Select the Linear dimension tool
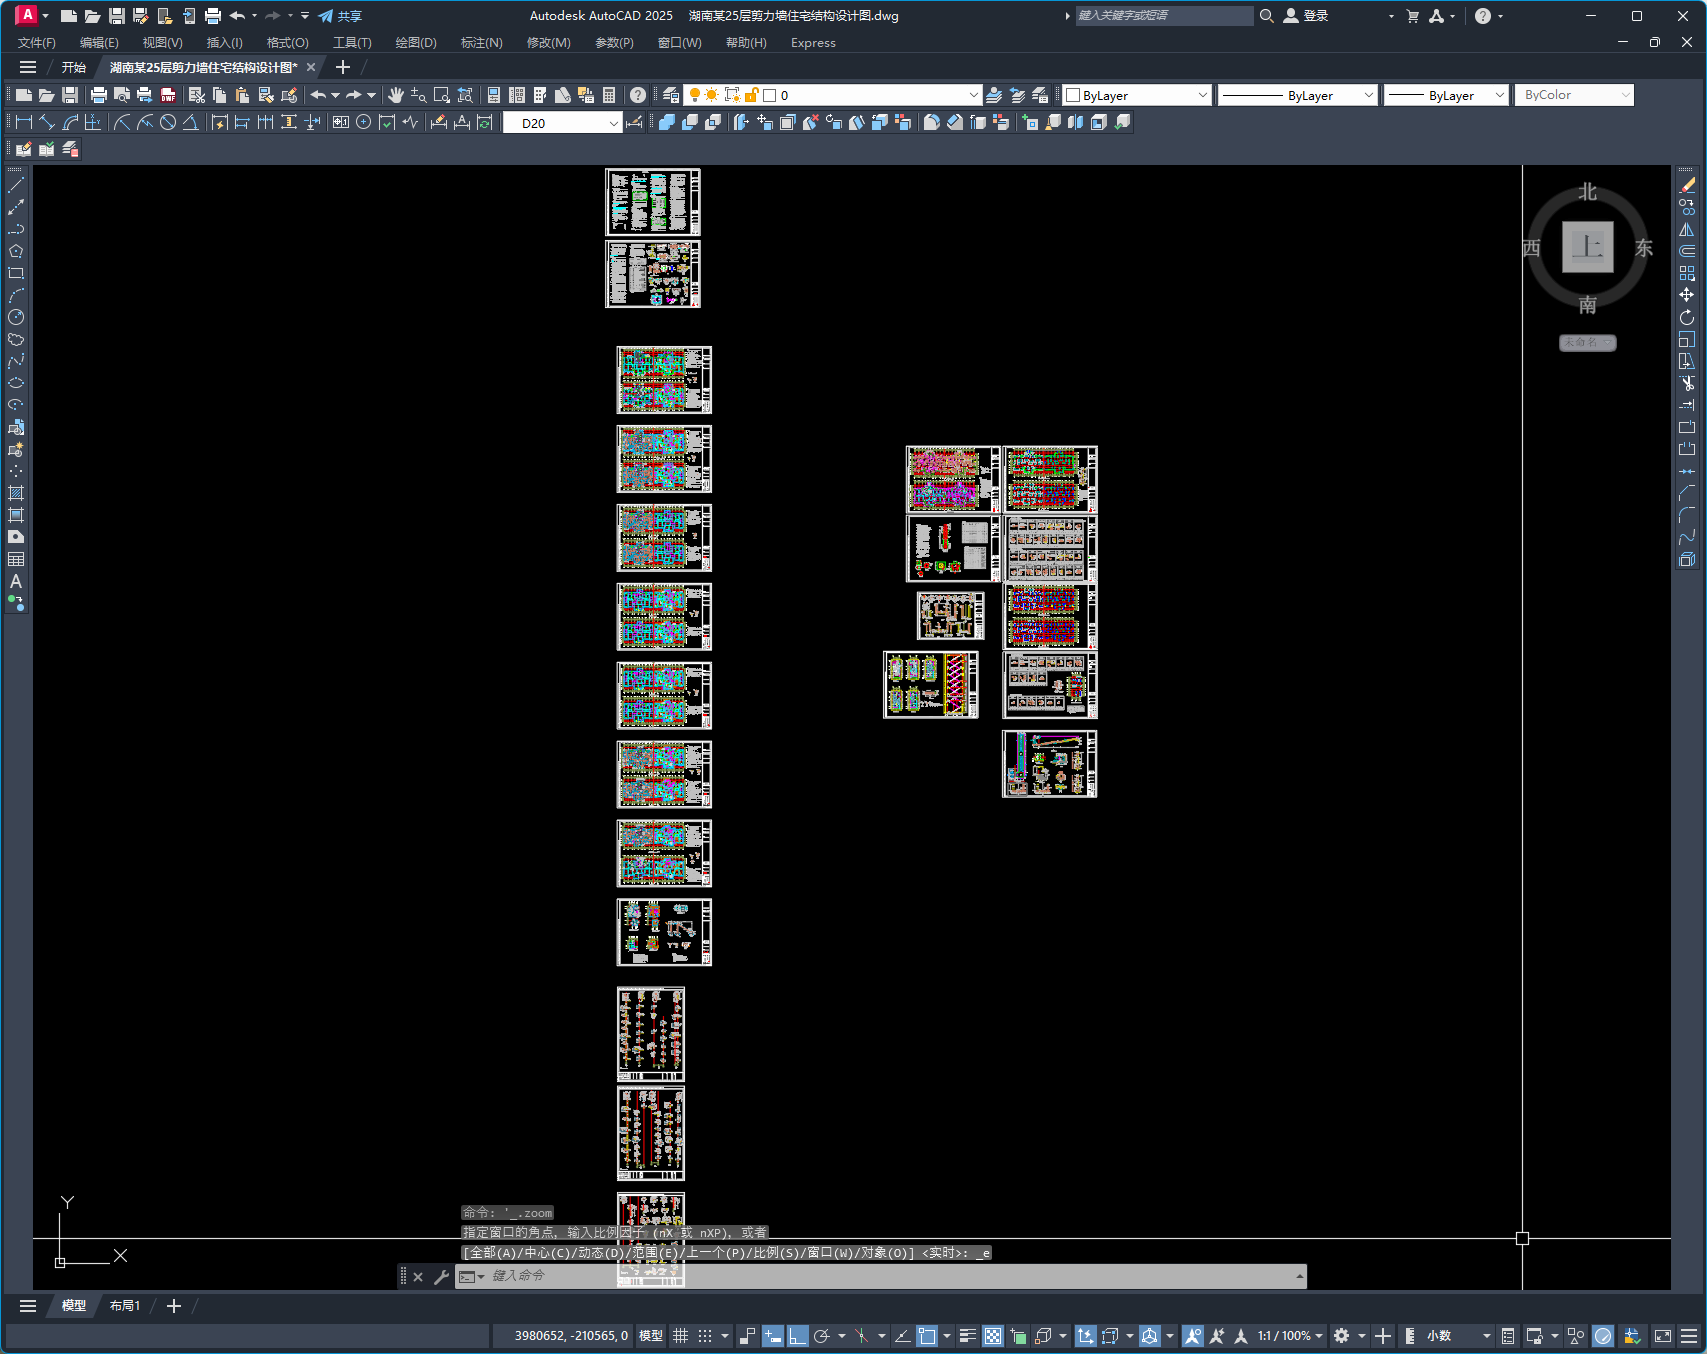The image size is (1707, 1354). point(24,122)
